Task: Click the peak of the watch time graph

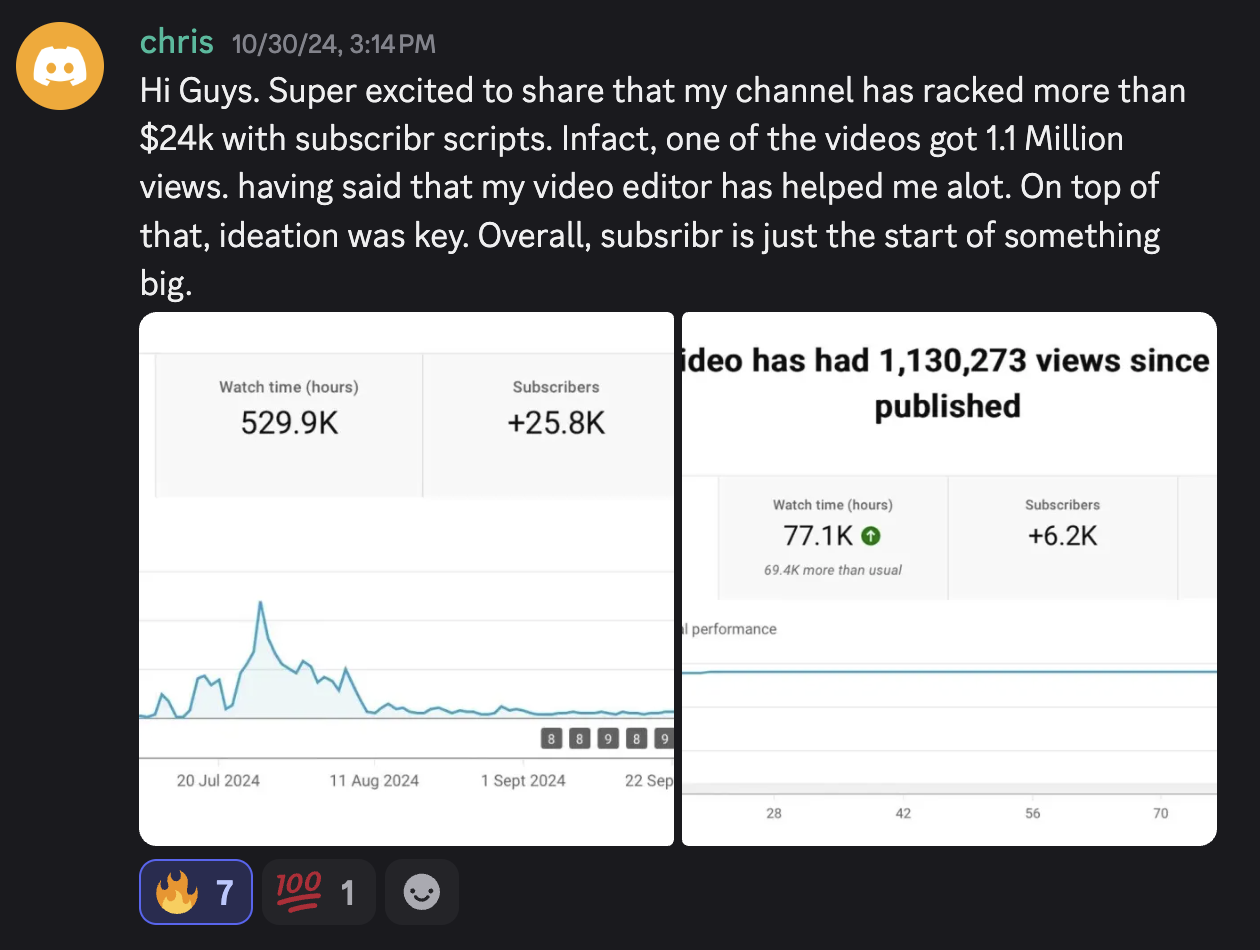Action: click(261, 603)
